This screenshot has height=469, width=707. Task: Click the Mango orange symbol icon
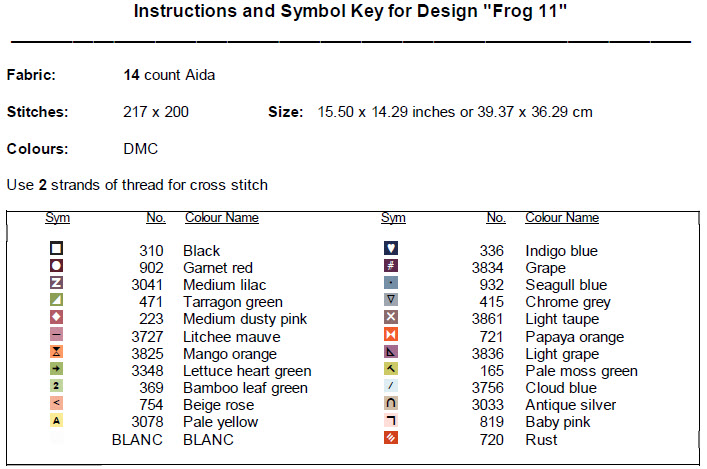click(x=57, y=352)
